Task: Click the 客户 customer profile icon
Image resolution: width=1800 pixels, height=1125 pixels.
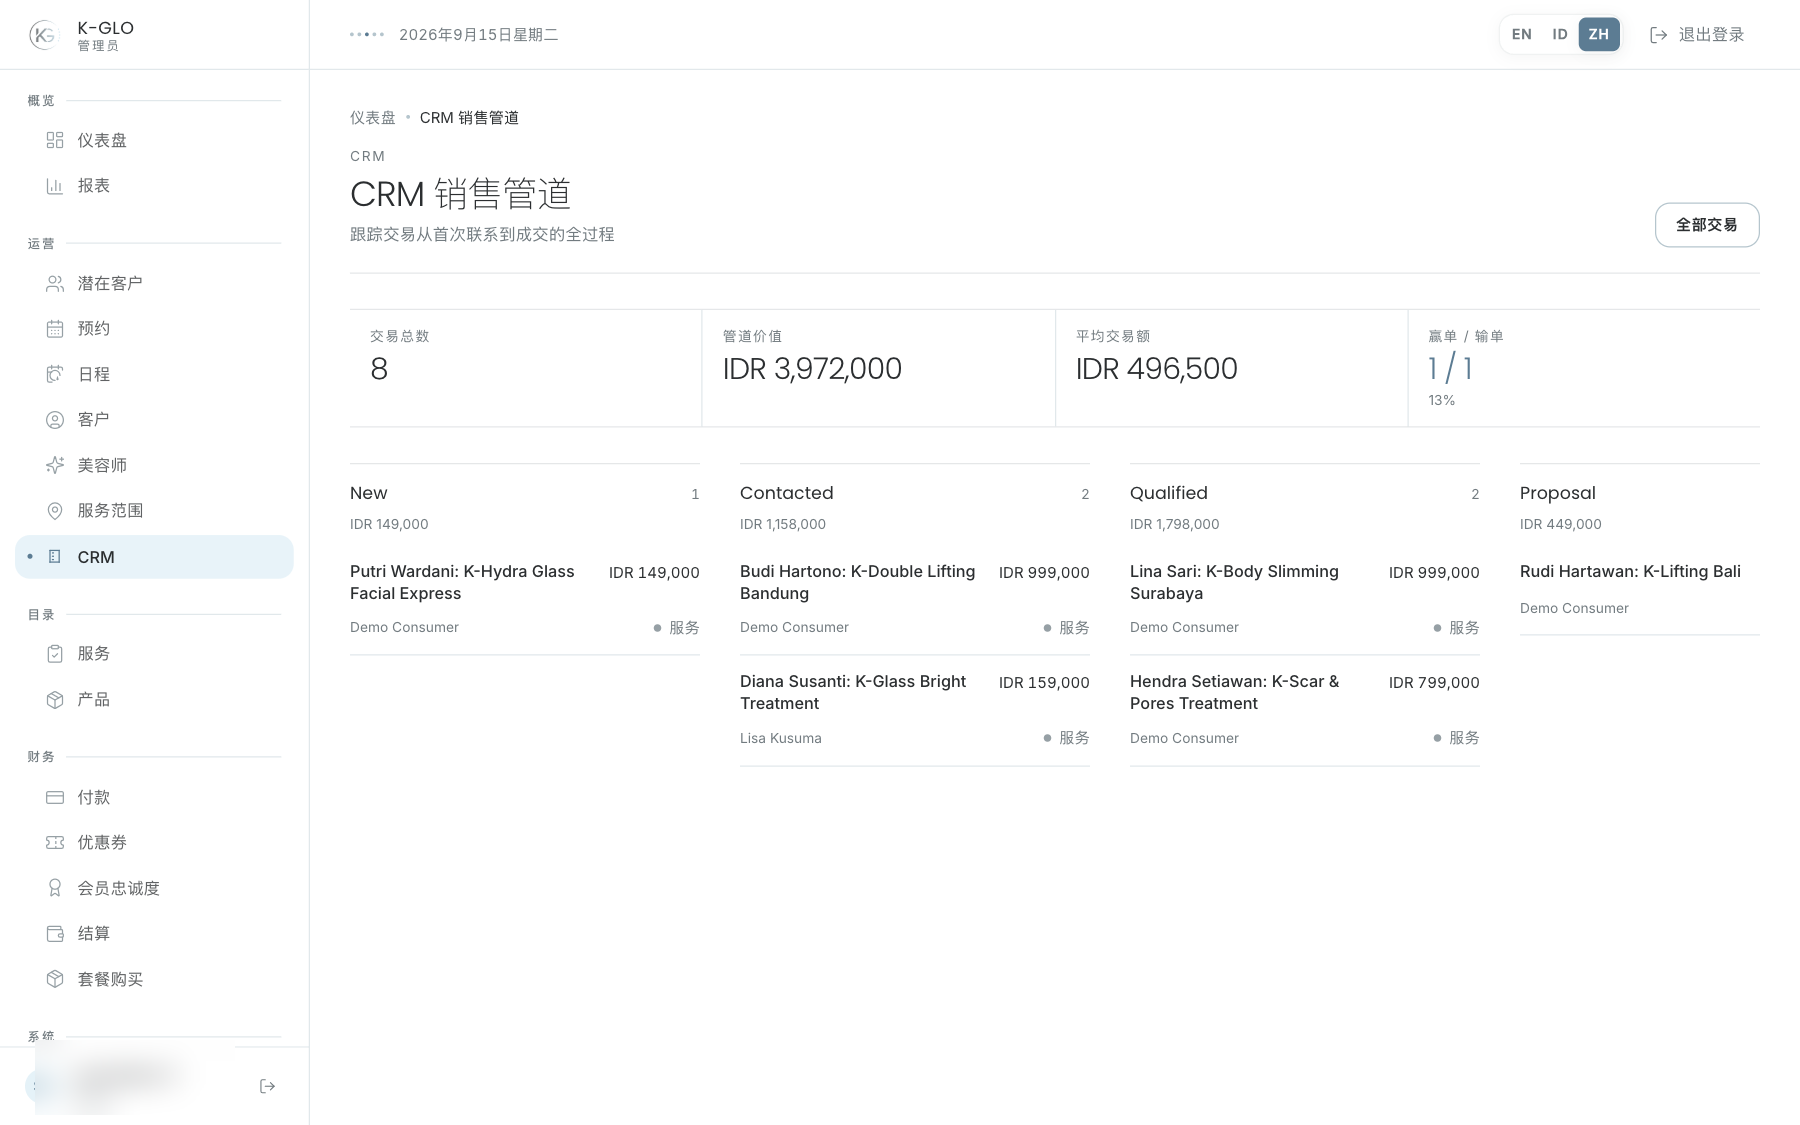Action: tap(55, 420)
